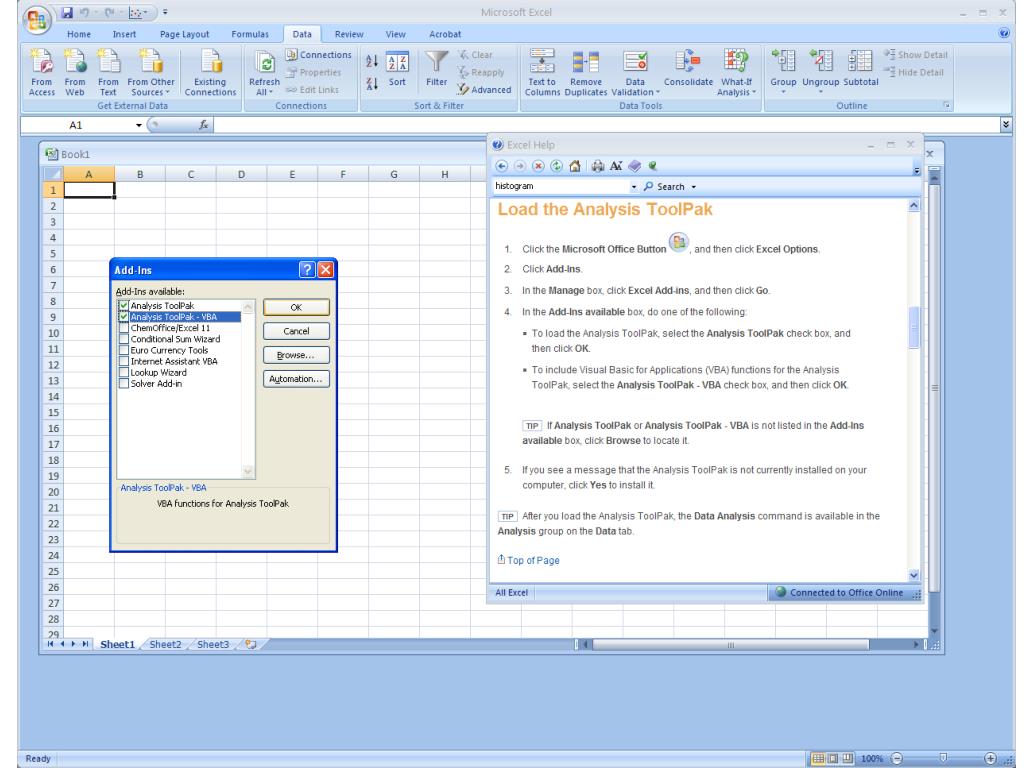This screenshot has height=768, width=1024.
Task: Enable Euro Currency Tools add-in
Action: [x=123, y=350]
